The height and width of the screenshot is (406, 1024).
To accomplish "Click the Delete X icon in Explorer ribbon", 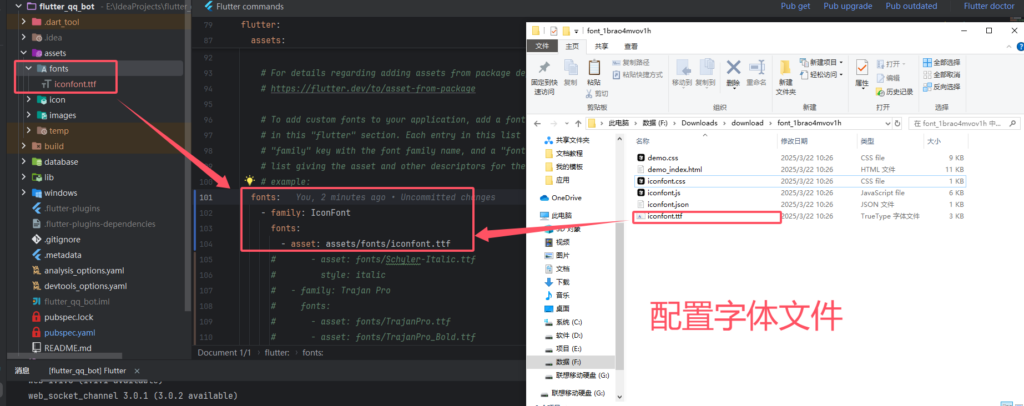I will coord(733,67).
